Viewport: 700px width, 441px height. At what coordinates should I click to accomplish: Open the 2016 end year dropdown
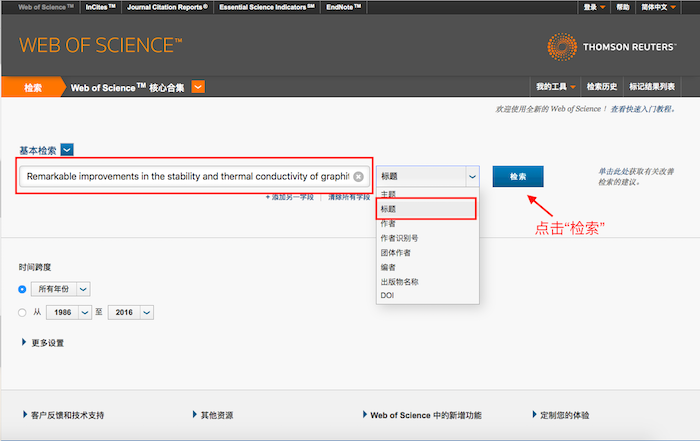pos(131,312)
